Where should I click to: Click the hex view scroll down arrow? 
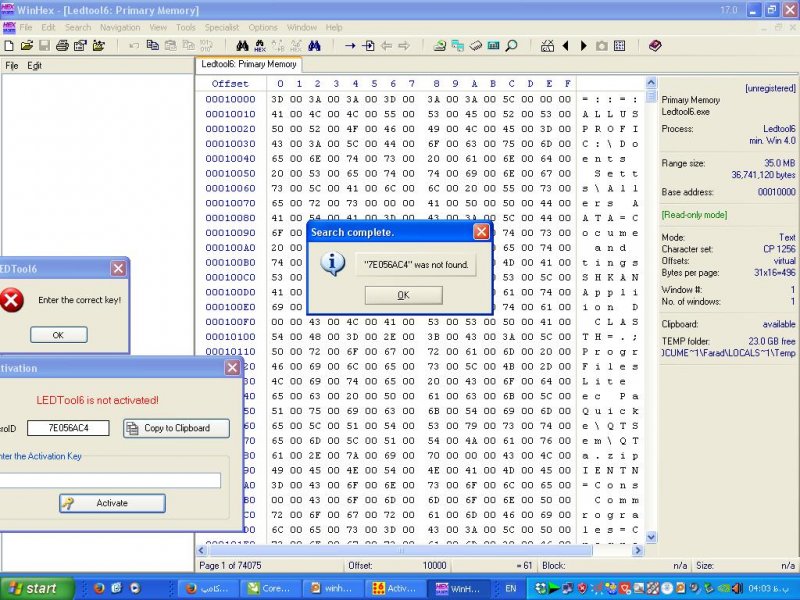pos(651,537)
